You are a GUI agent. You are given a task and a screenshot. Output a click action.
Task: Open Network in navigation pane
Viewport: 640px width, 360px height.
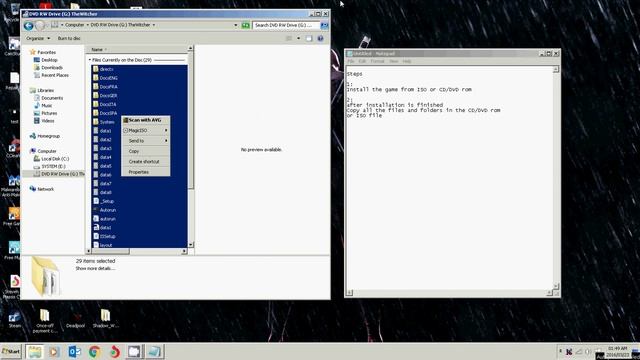click(x=42, y=189)
